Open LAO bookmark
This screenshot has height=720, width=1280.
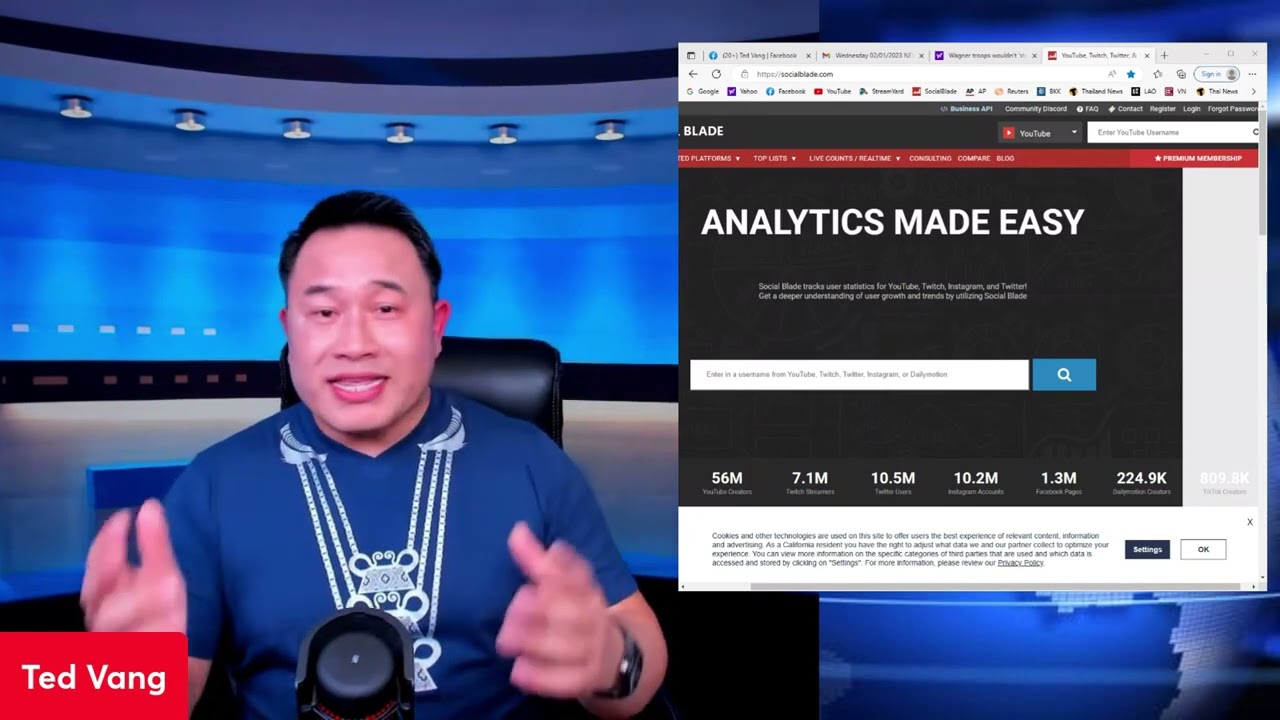1145,91
